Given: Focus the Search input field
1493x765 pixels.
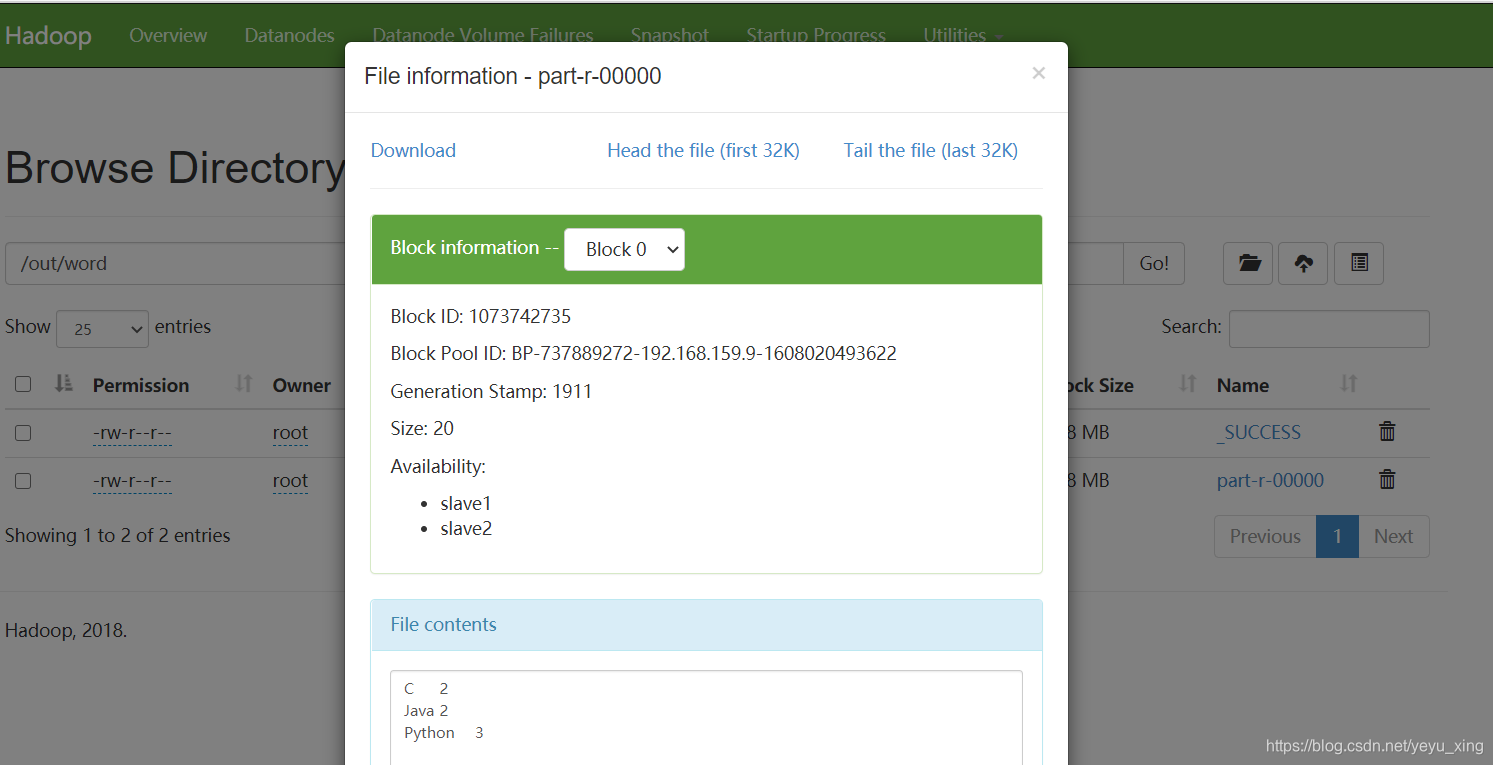Looking at the screenshot, I should pos(1329,328).
